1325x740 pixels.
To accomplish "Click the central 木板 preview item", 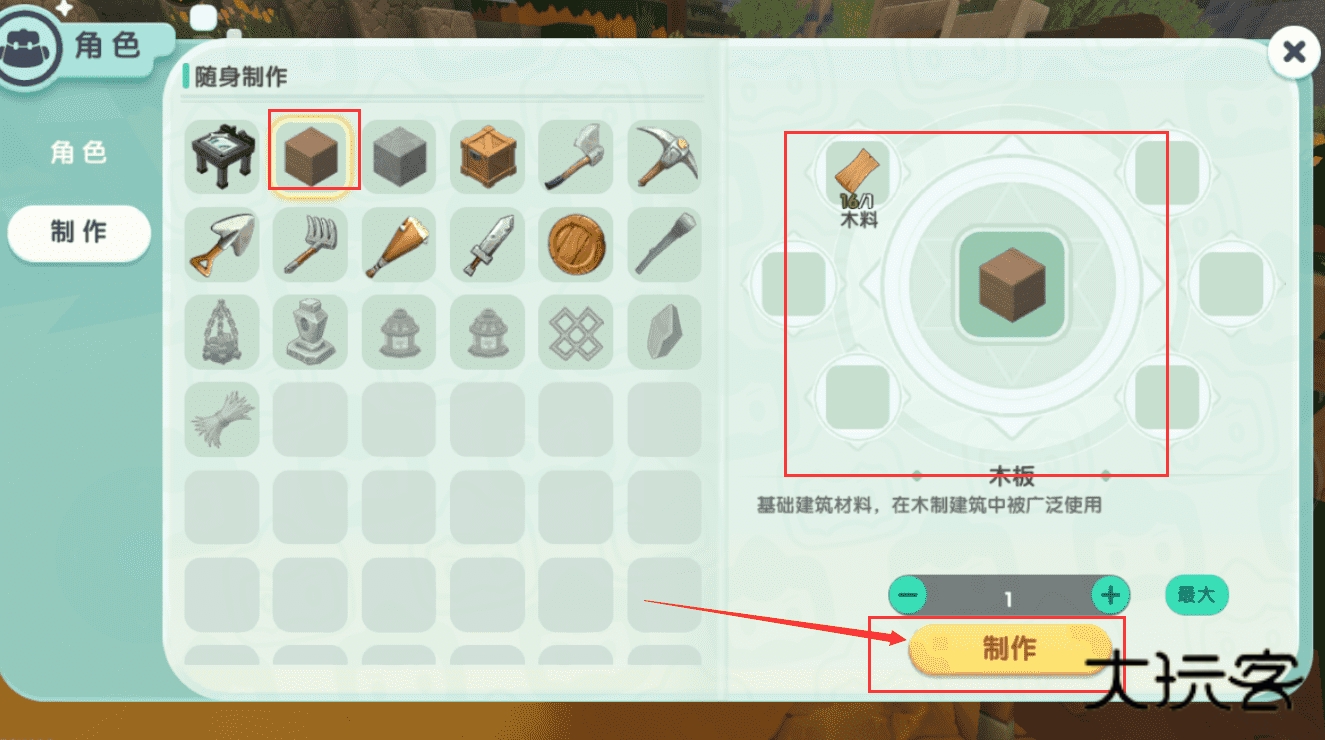I will tap(1011, 285).
